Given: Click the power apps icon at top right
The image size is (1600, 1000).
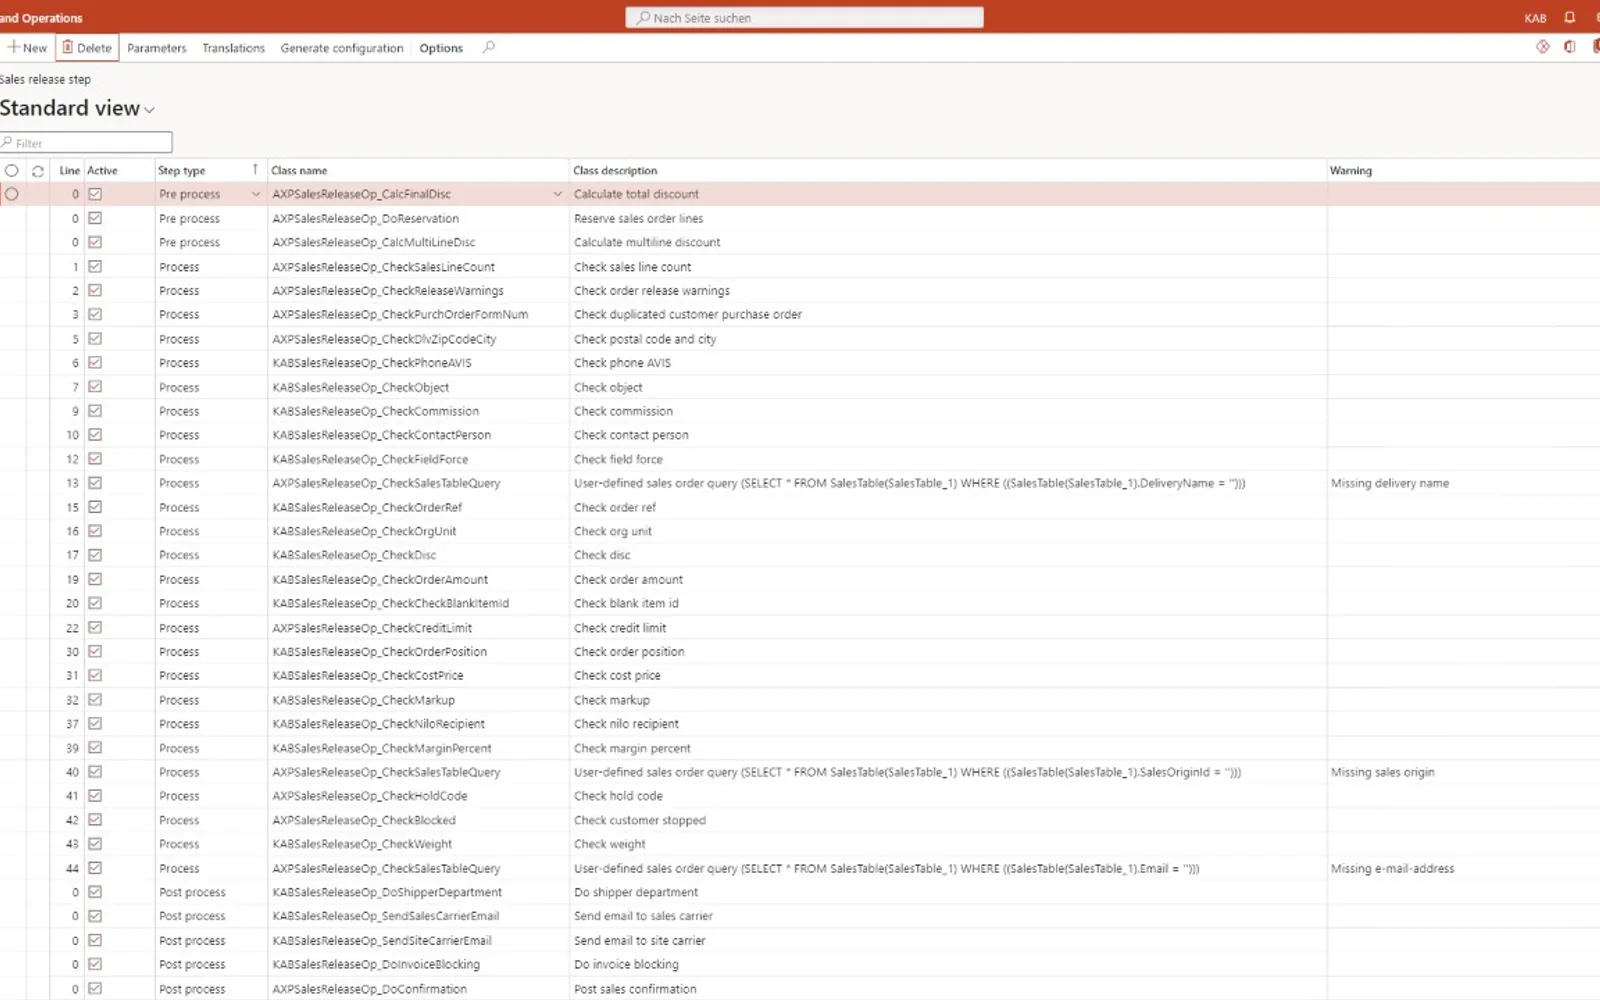Looking at the screenshot, I should coord(1543,47).
